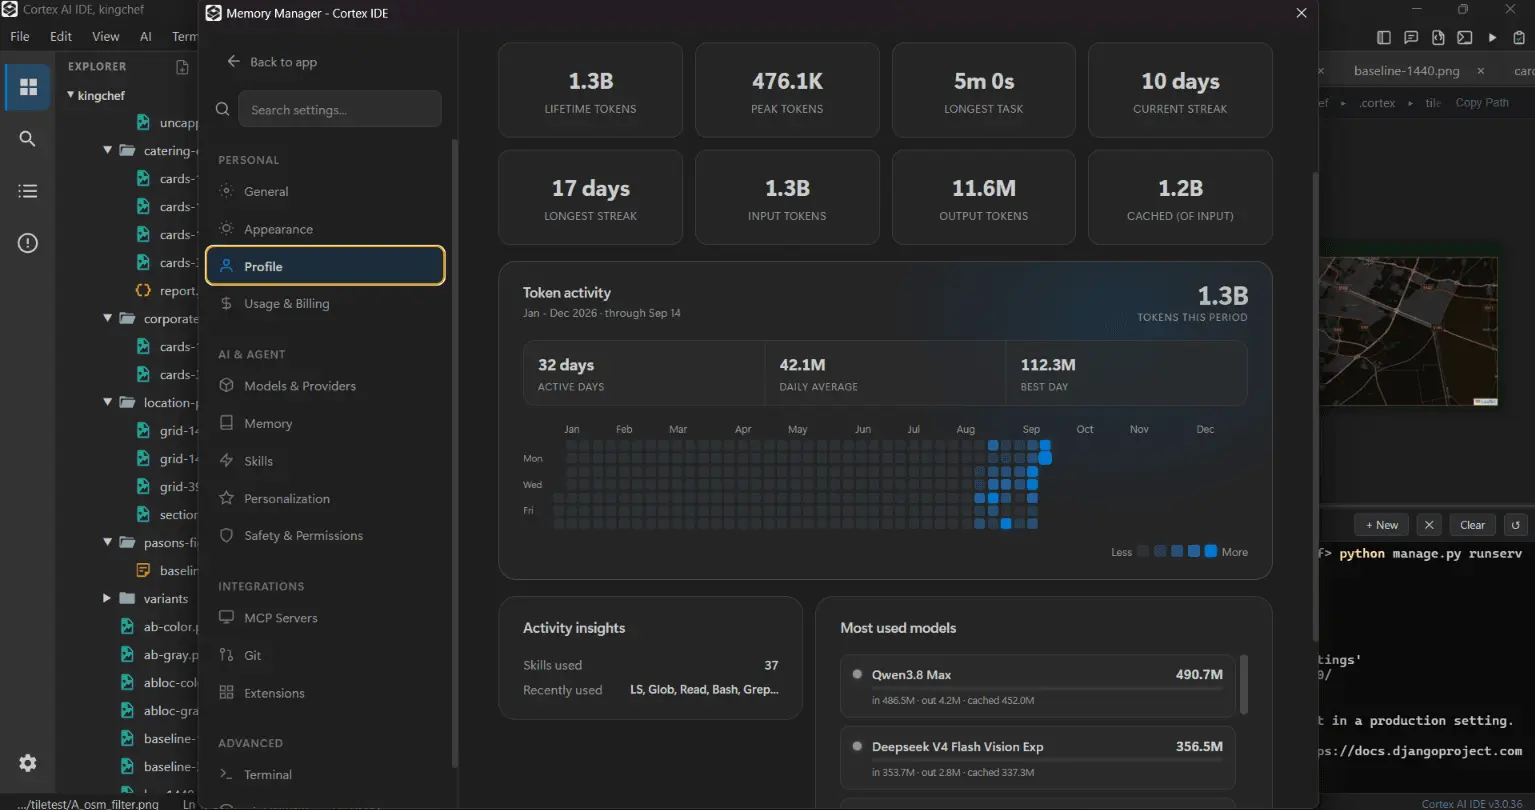Click the MCP Servers monitor icon
The image size is (1535, 810).
tap(226, 617)
